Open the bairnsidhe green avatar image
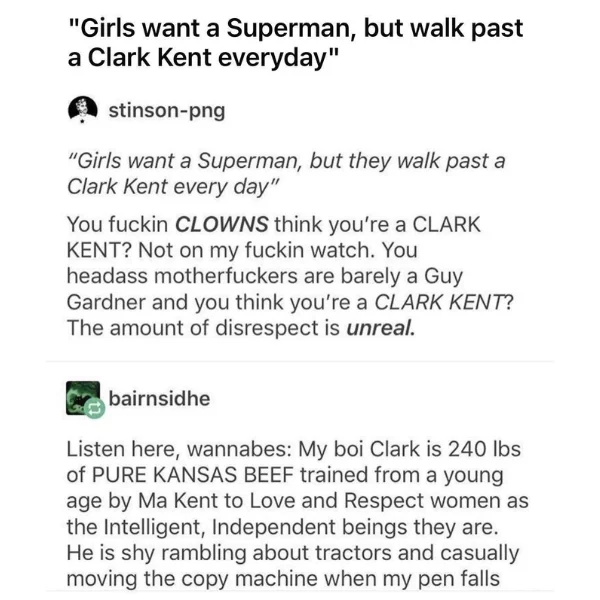600x600 pixels. coord(83,398)
